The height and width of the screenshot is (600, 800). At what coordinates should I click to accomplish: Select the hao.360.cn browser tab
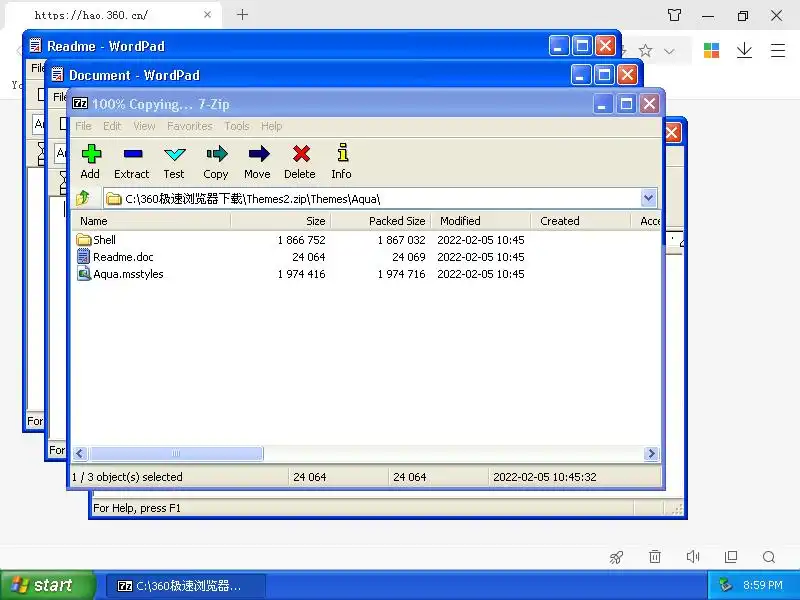[x=113, y=15]
